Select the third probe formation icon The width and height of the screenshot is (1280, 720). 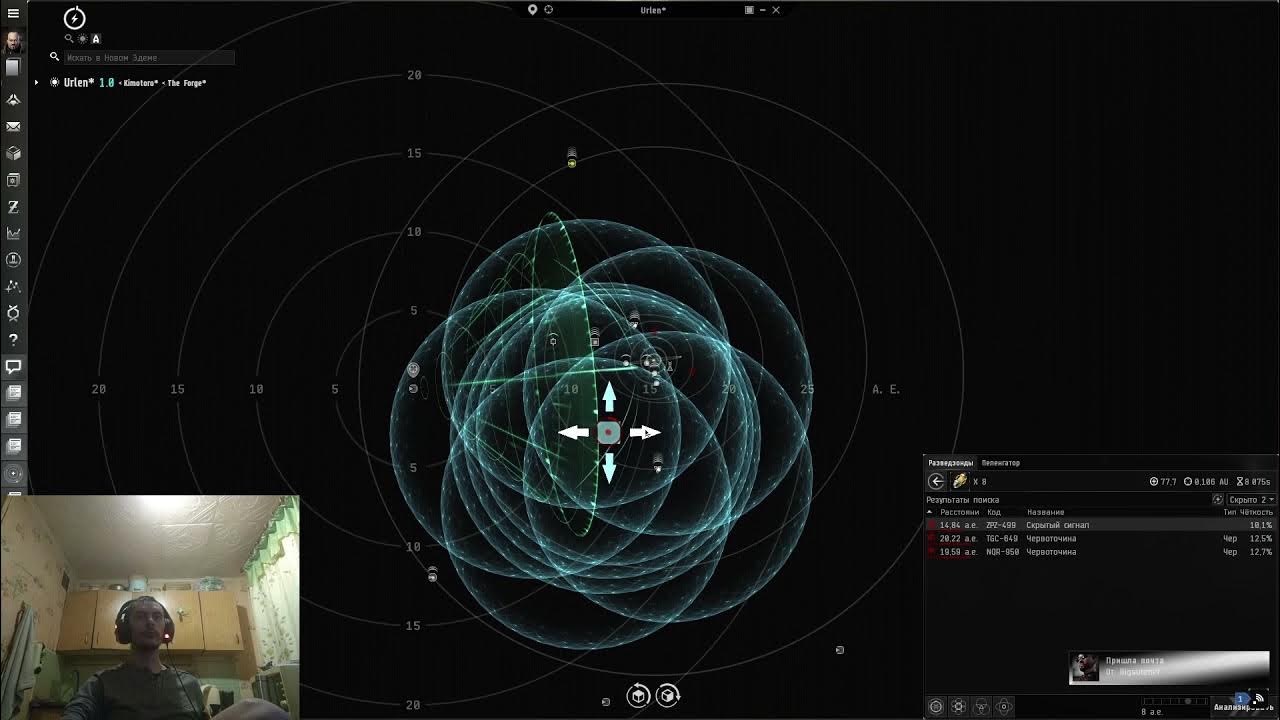[982, 706]
